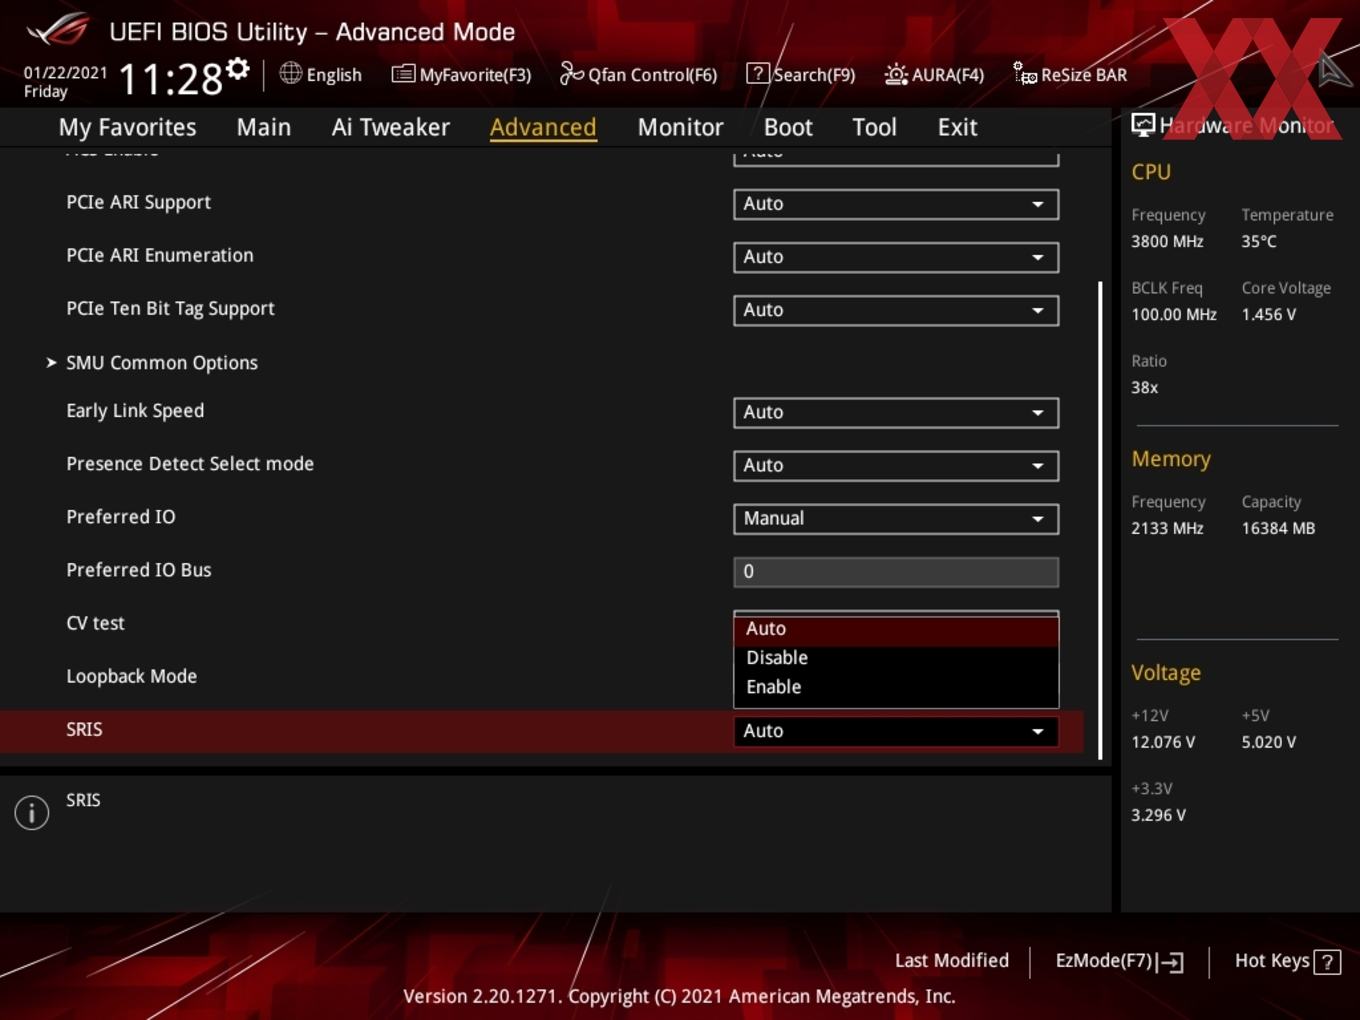Switch to Main tab

coord(264,127)
